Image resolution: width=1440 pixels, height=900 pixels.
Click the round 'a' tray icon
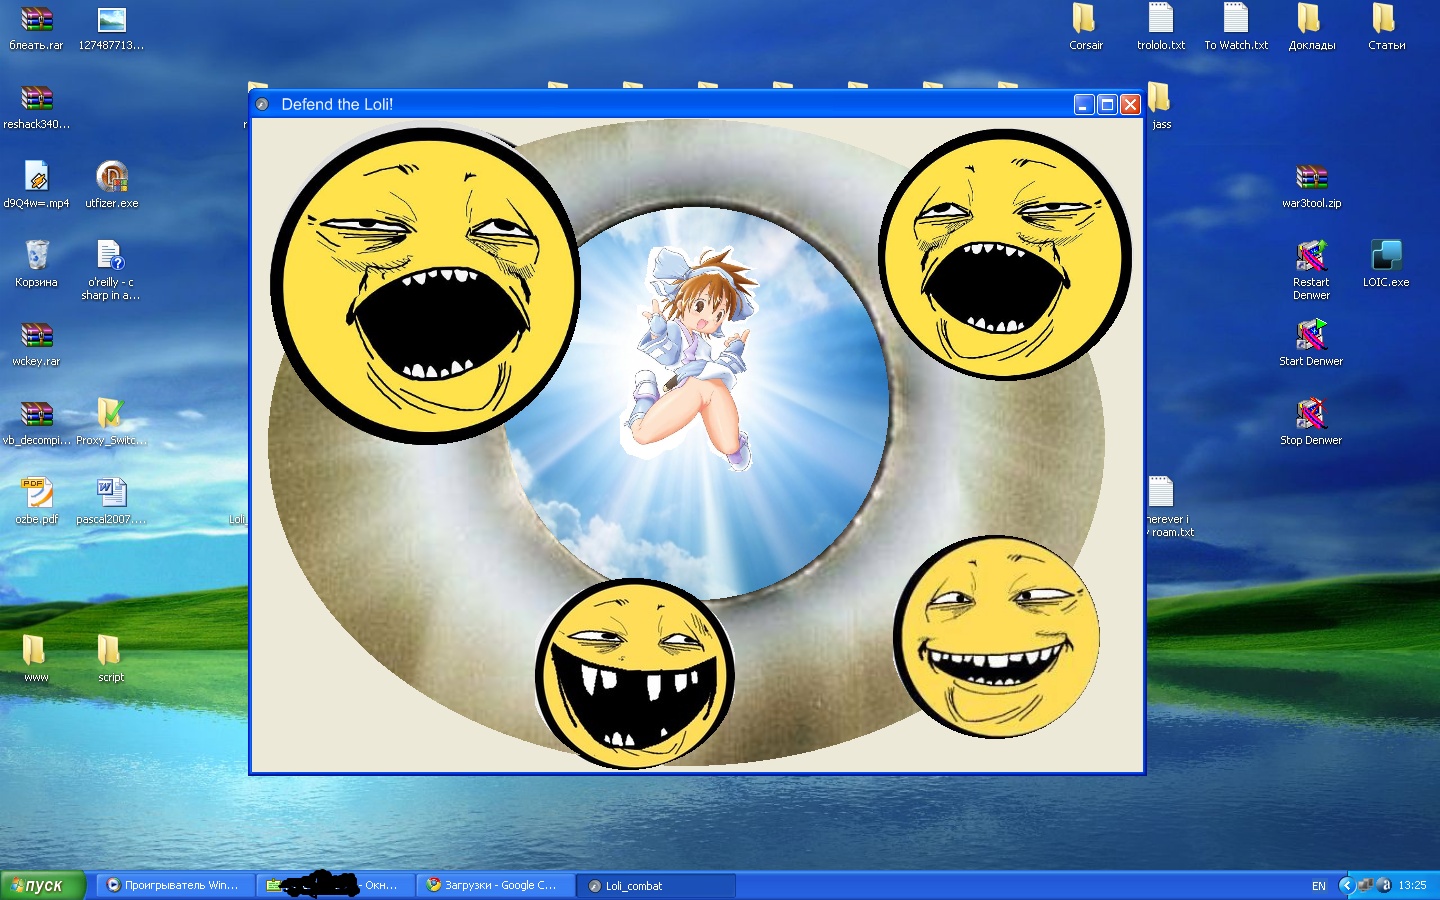1384,885
